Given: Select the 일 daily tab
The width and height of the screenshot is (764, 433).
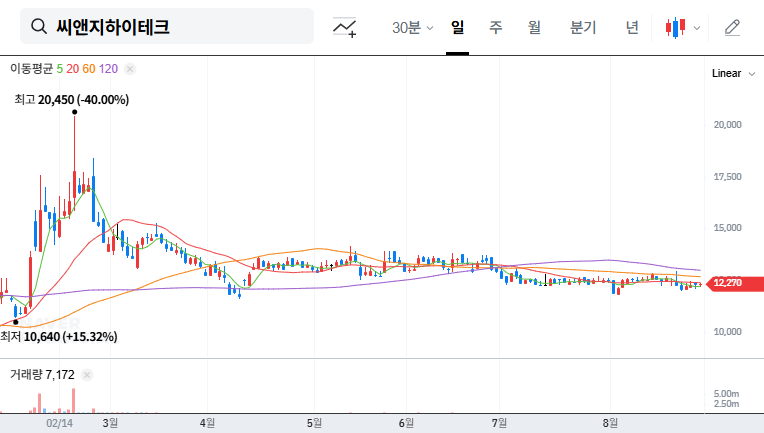Looking at the screenshot, I should pyautogui.click(x=457, y=27).
